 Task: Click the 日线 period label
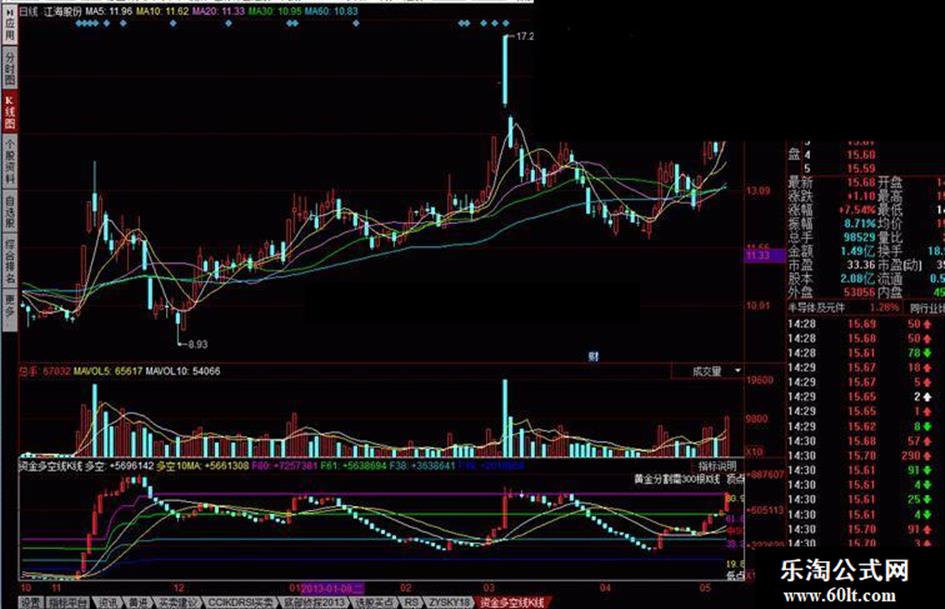[x=28, y=11]
